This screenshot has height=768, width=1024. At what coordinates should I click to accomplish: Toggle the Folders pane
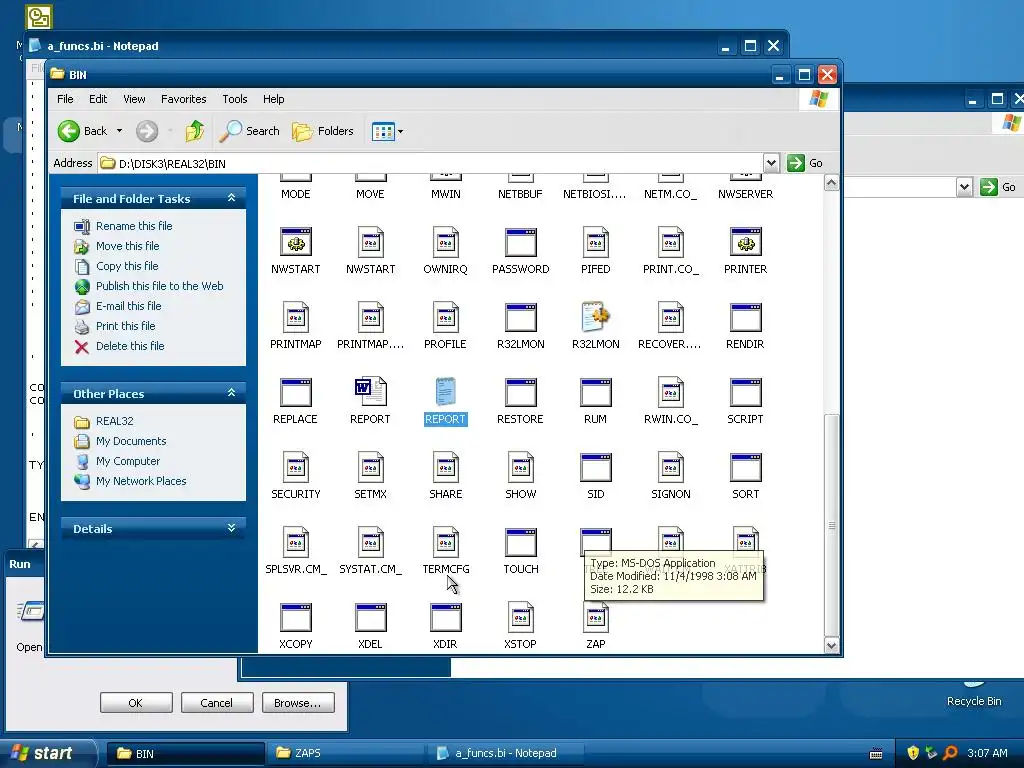323,131
